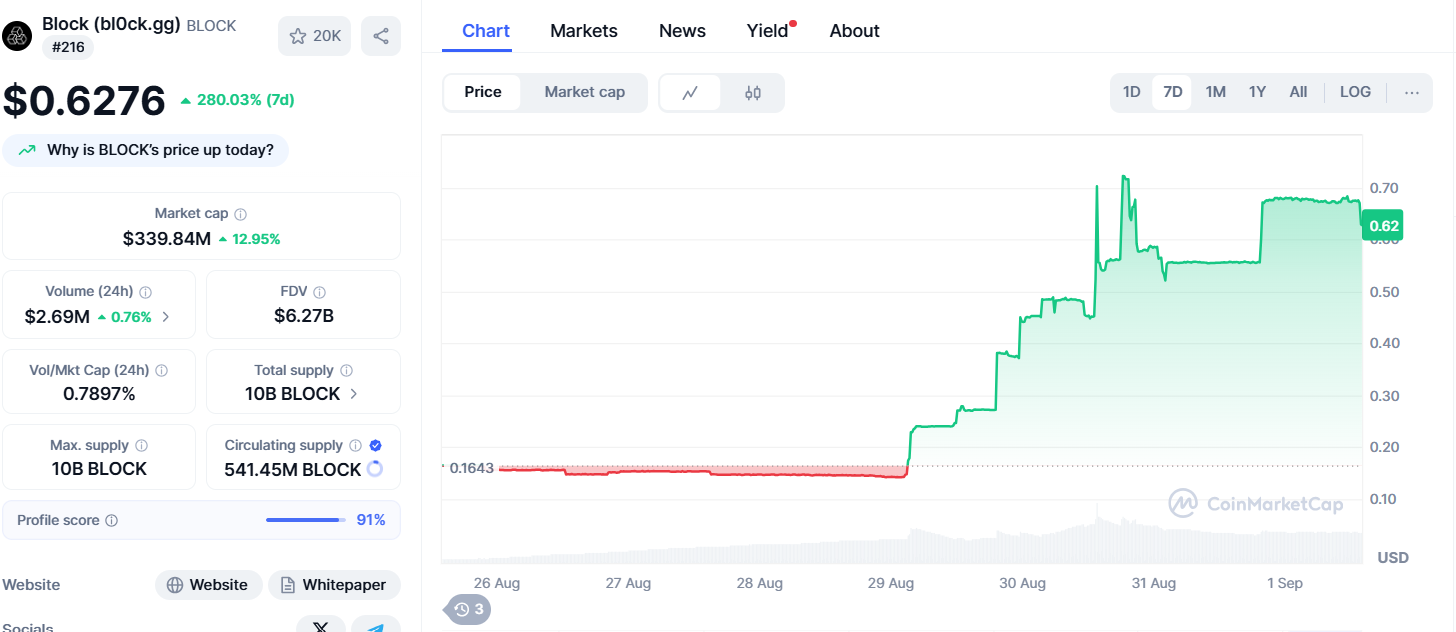Expand the Volume (24h) chevron
This screenshot has height=632, width=1456.
click(x=166, y=317)
